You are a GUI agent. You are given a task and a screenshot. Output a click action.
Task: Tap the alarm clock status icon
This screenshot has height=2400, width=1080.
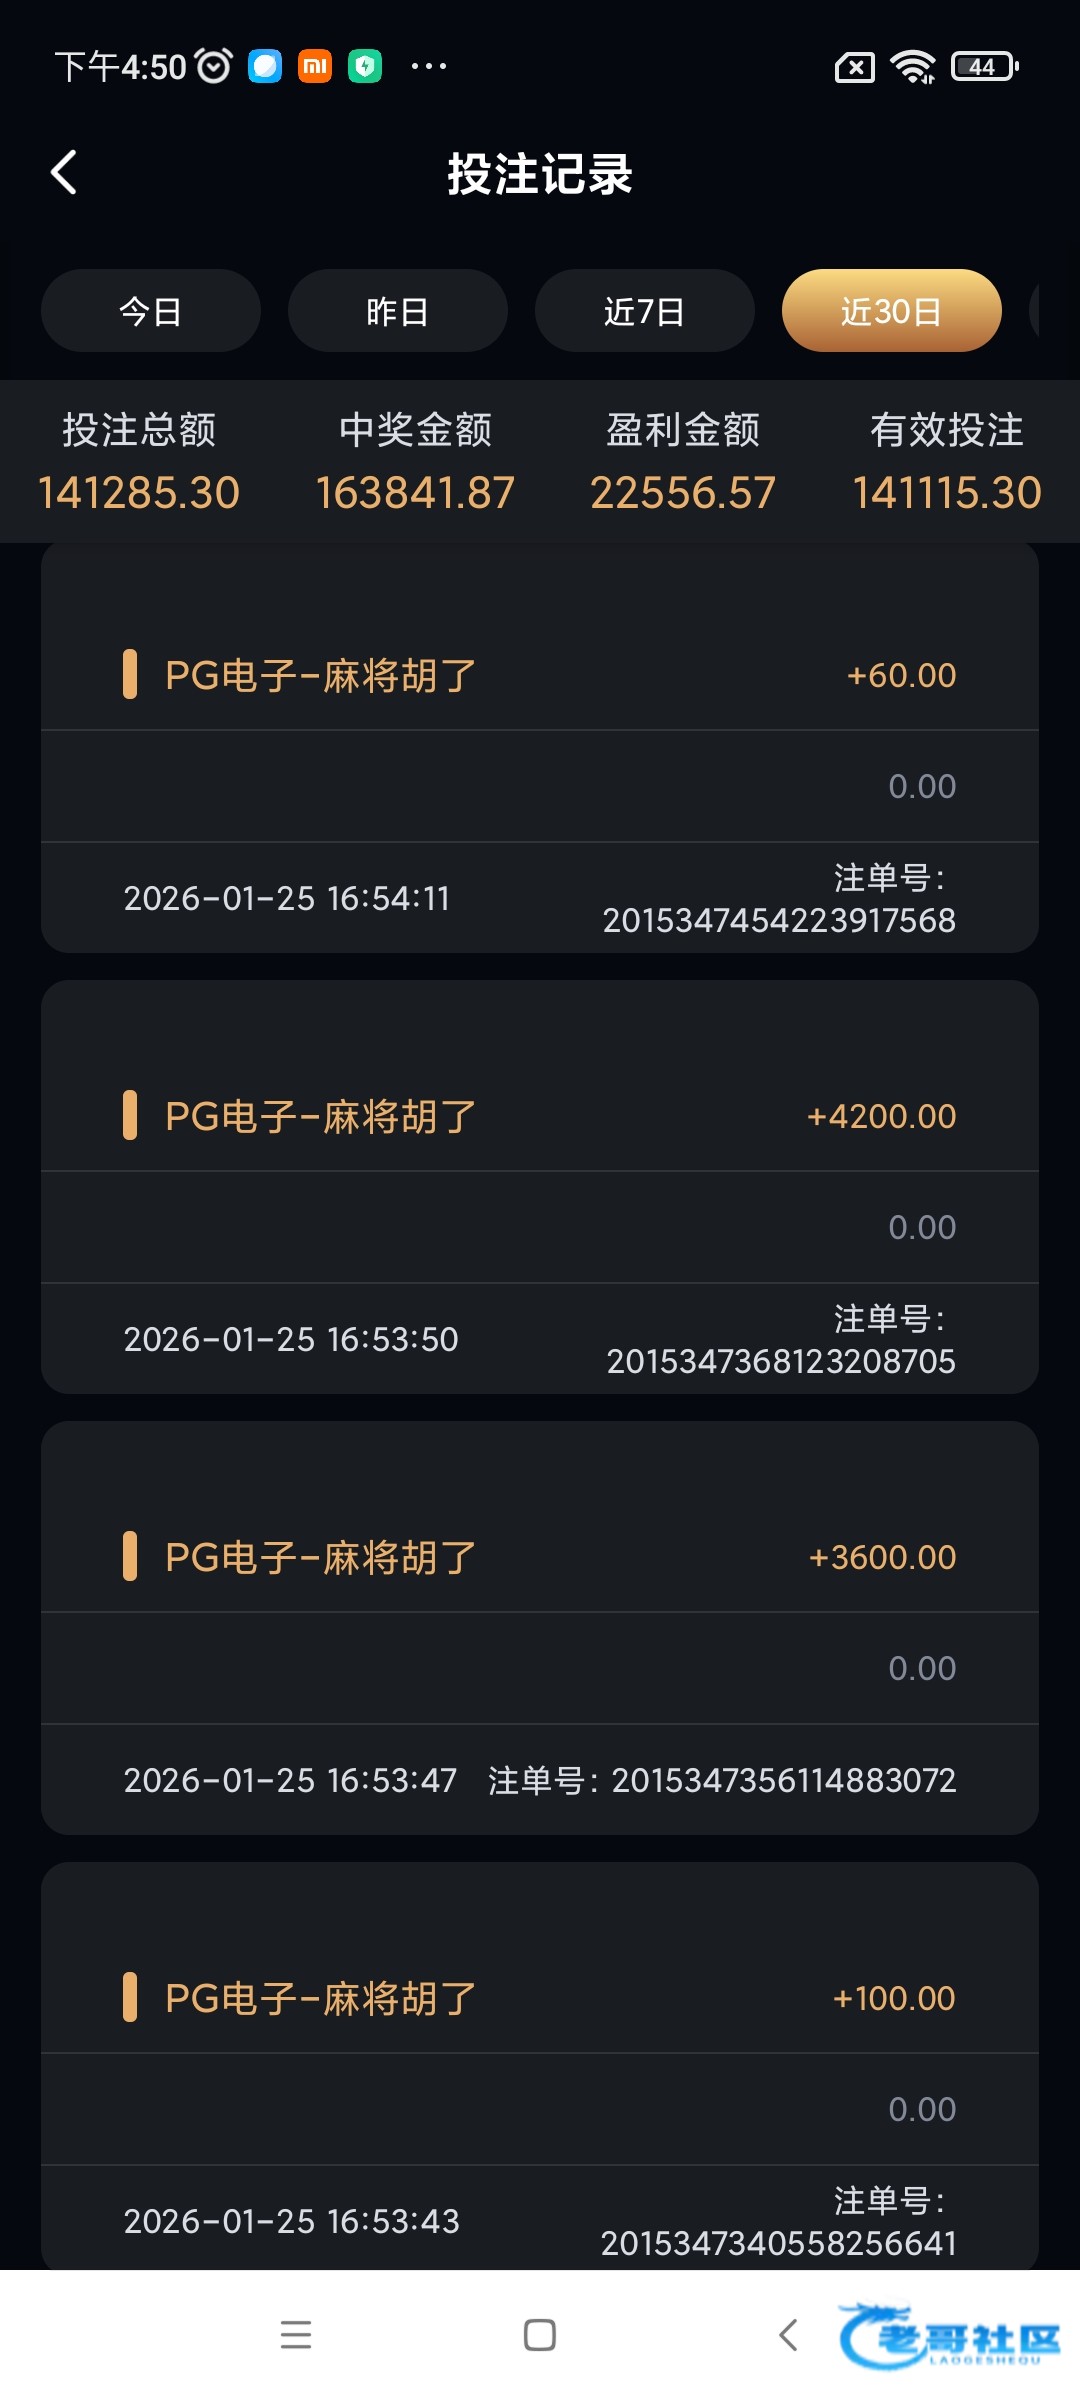click(x=214, y=66)
